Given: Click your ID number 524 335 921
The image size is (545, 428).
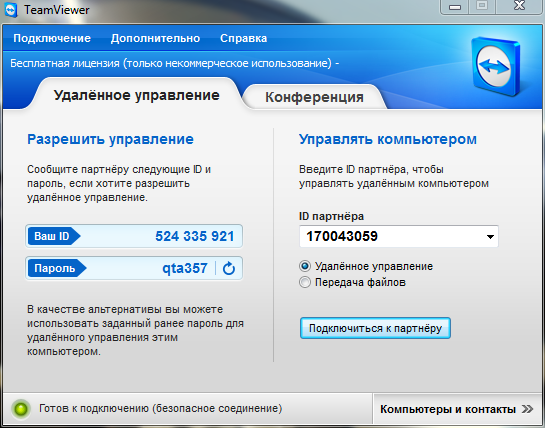Looking at the screenshot, I should [x=195, y=236].
